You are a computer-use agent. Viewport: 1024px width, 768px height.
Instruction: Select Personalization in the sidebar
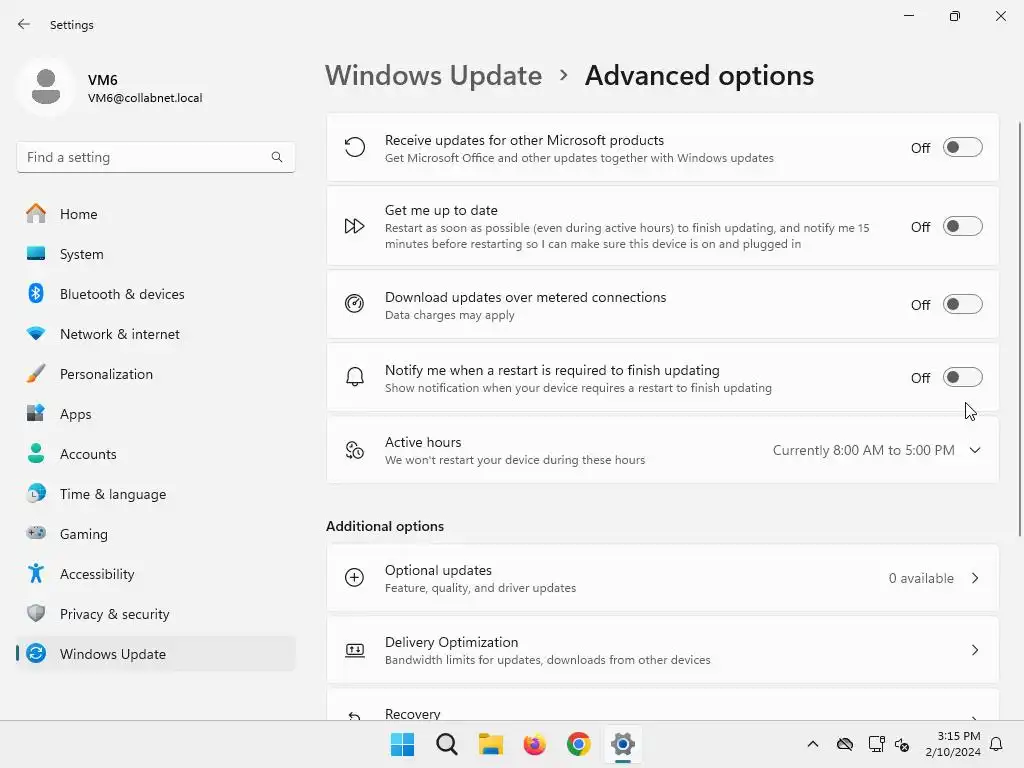[155, 374]
